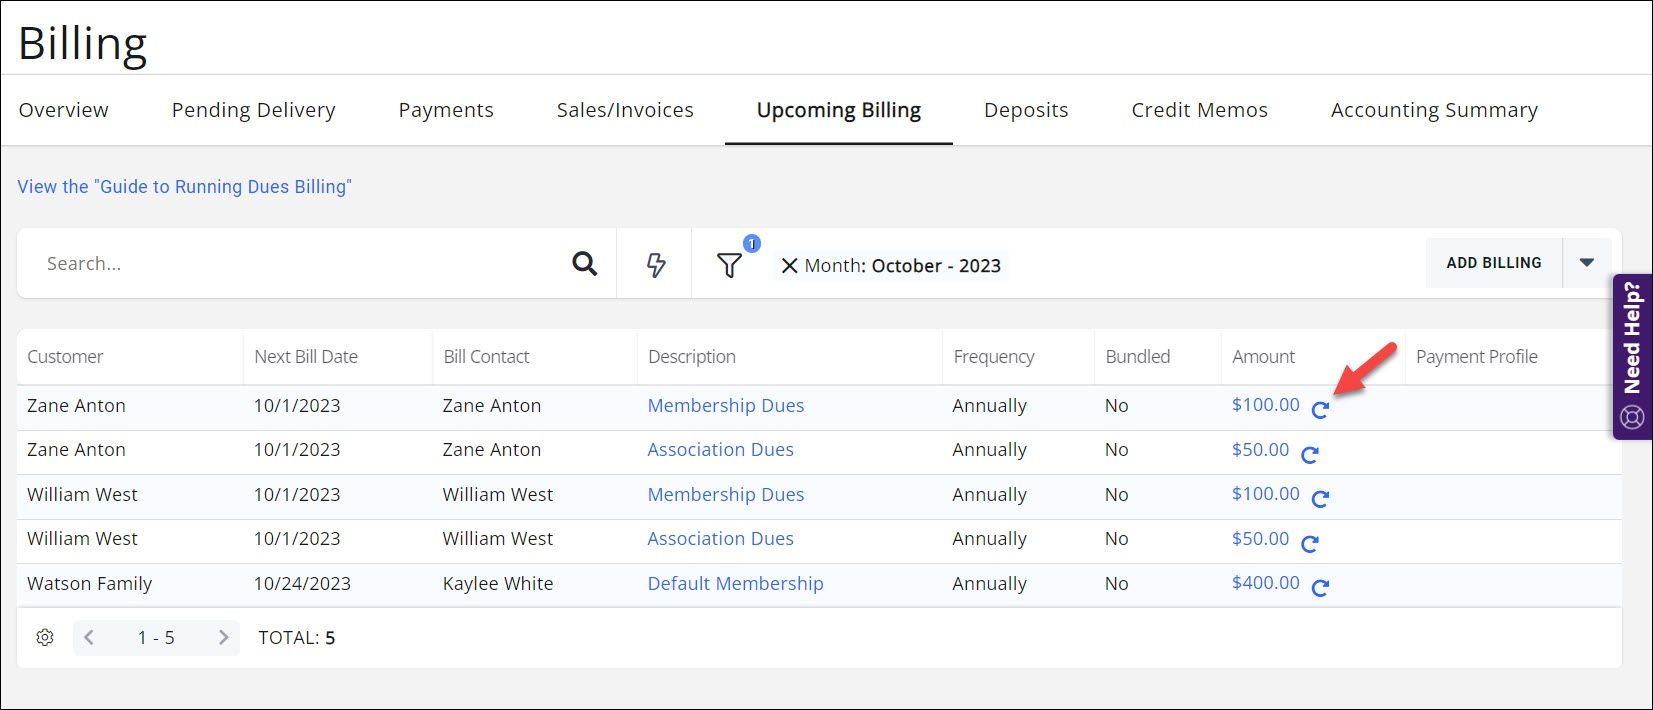
Task: Open table settings gear icon
Action: 45,638
